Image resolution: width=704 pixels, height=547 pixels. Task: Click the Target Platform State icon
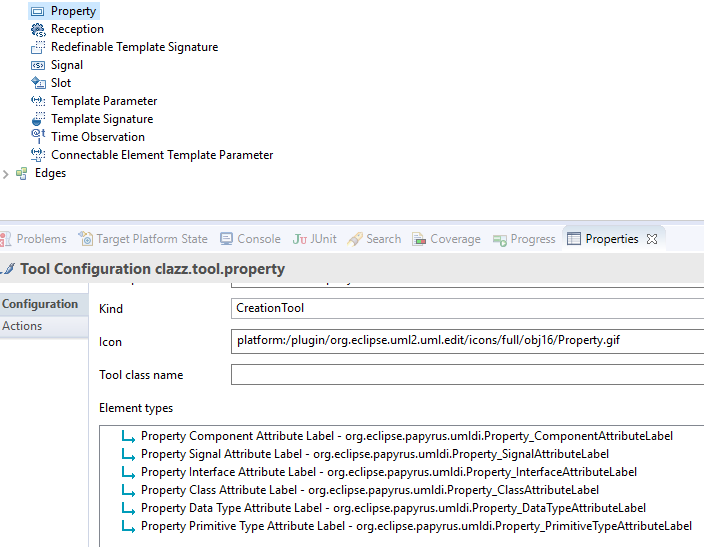coord(85,238)
